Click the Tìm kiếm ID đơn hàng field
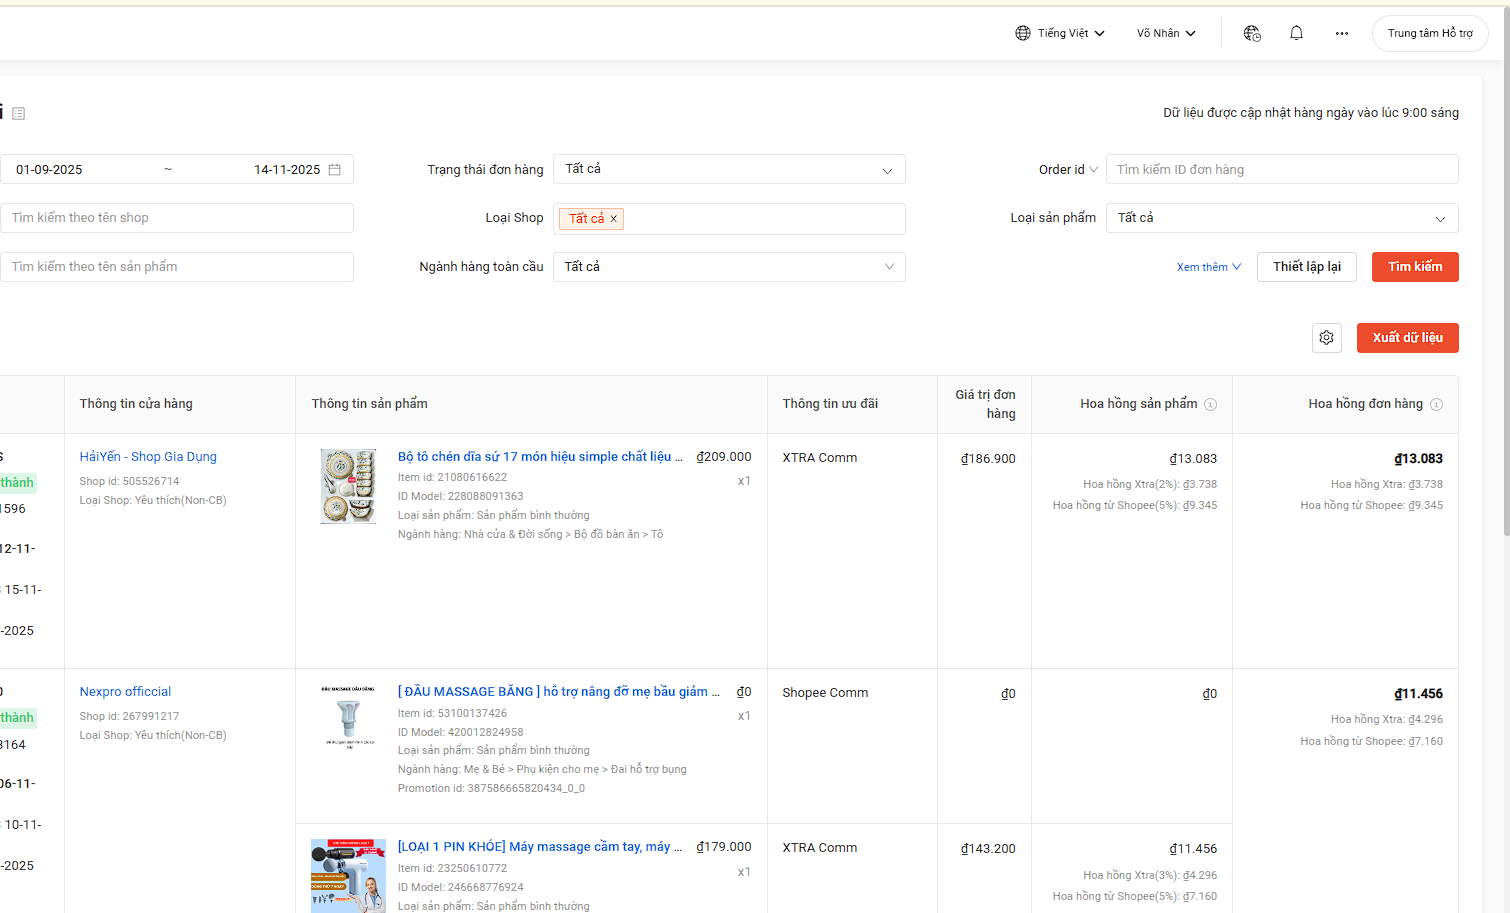Image resolution: width=1510 pixels, height=913 pixels. click(x=1281, y=170)
